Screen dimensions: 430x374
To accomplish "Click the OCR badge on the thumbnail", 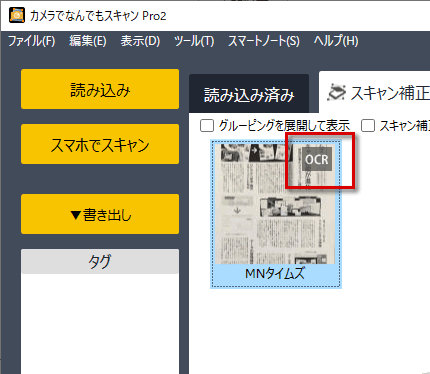I will [x=316, y=159].
